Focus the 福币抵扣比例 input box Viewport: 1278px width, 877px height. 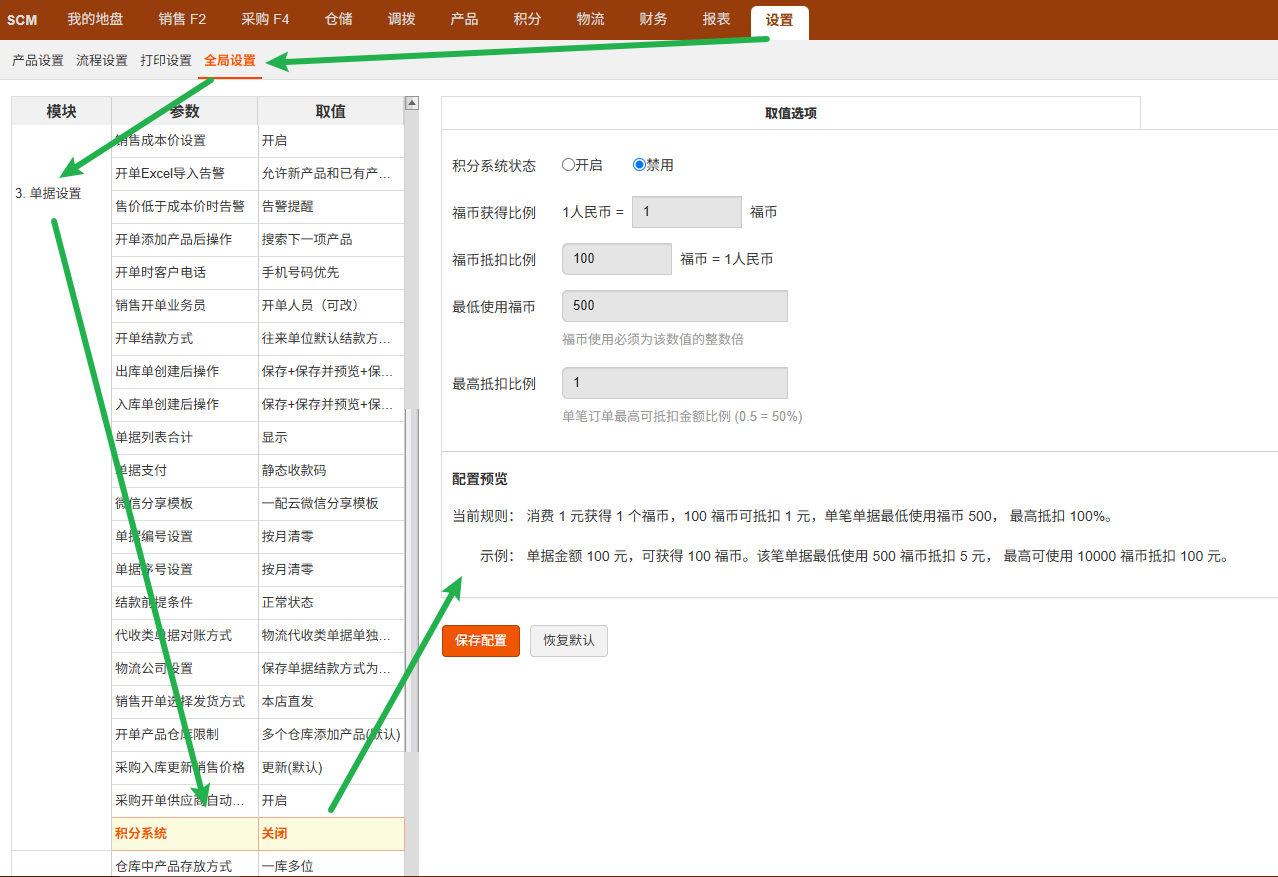(x=617, y=259)
